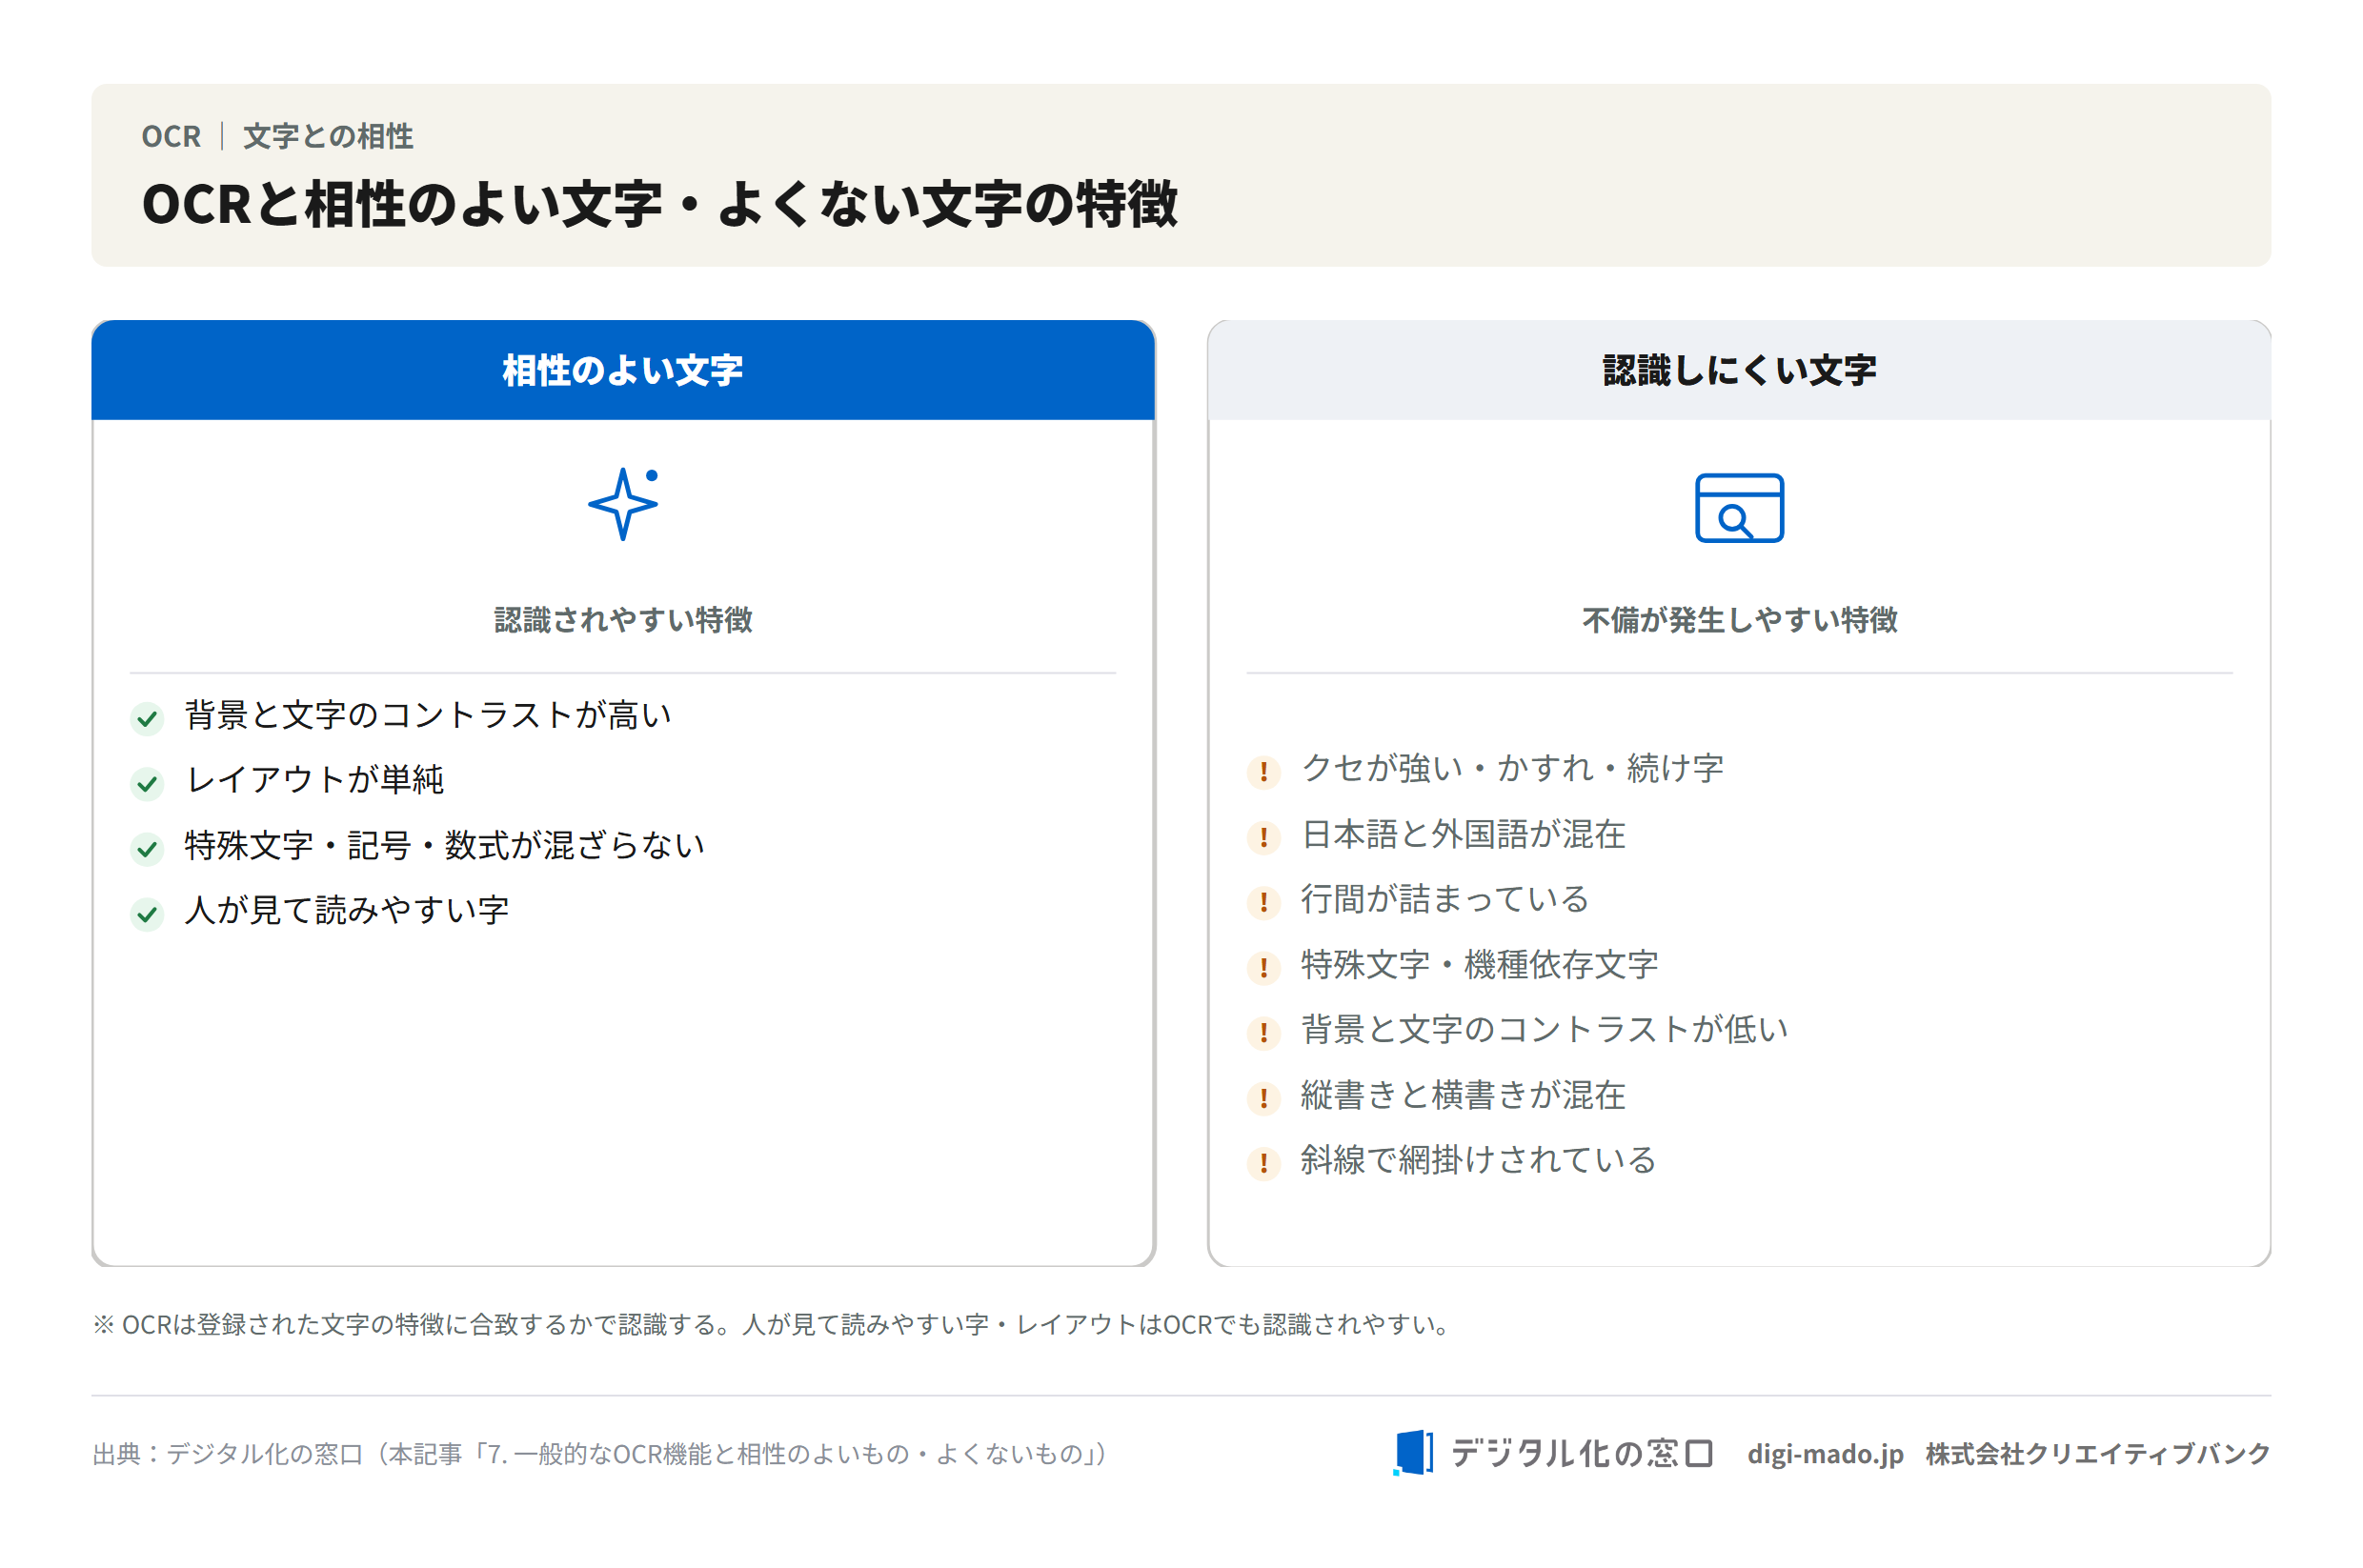This screenshot has height=1568, width=2363.
Task: Click the 出典：デジタル化の窓口 source line
Action: [600, 1453]
